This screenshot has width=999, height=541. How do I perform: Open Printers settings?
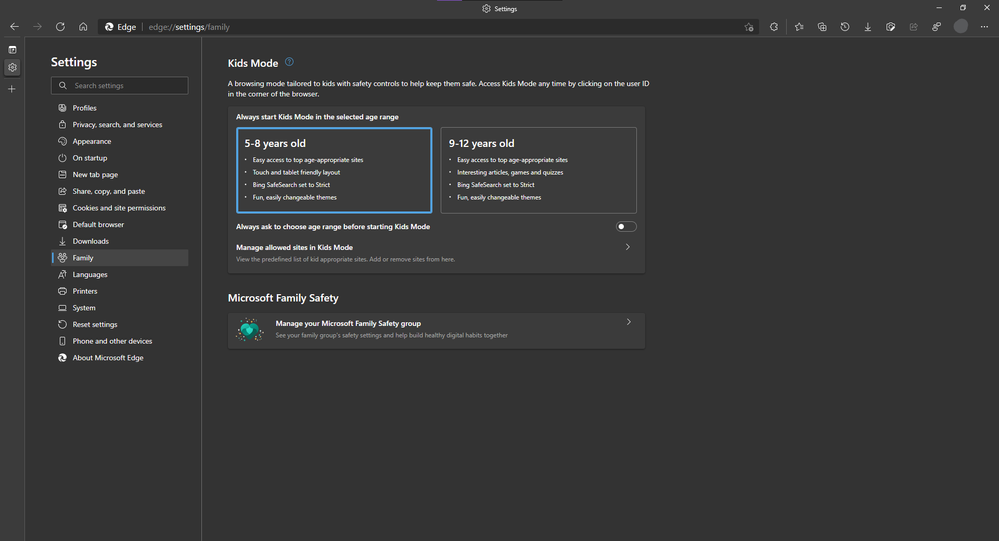click(120, 291)
